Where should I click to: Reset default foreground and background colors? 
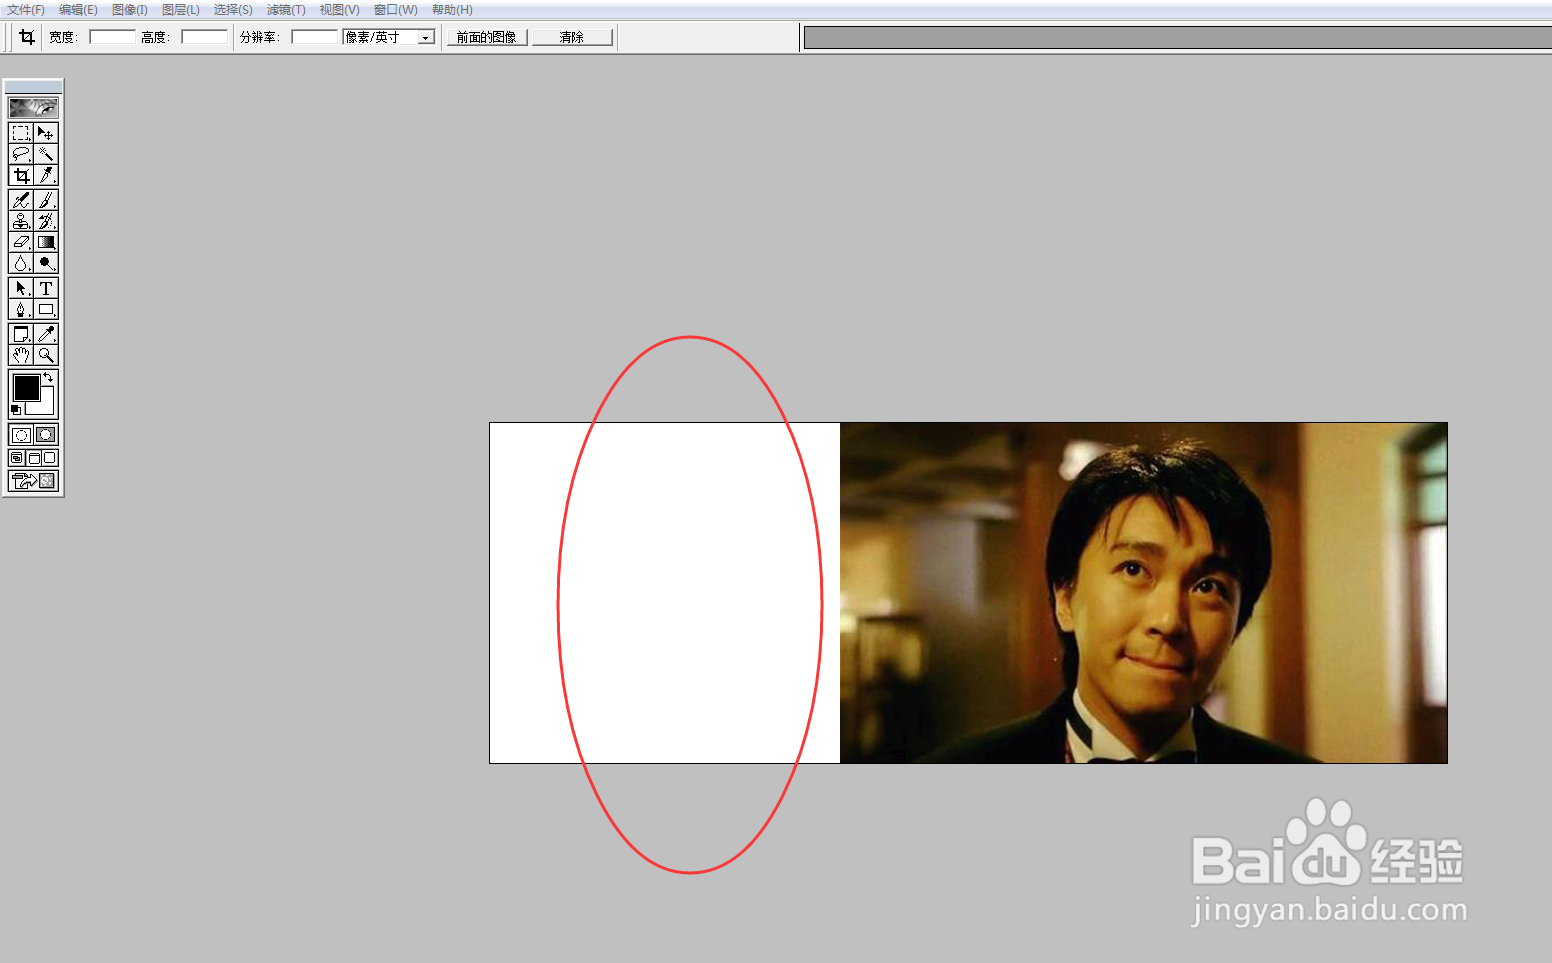coord(16,410)
